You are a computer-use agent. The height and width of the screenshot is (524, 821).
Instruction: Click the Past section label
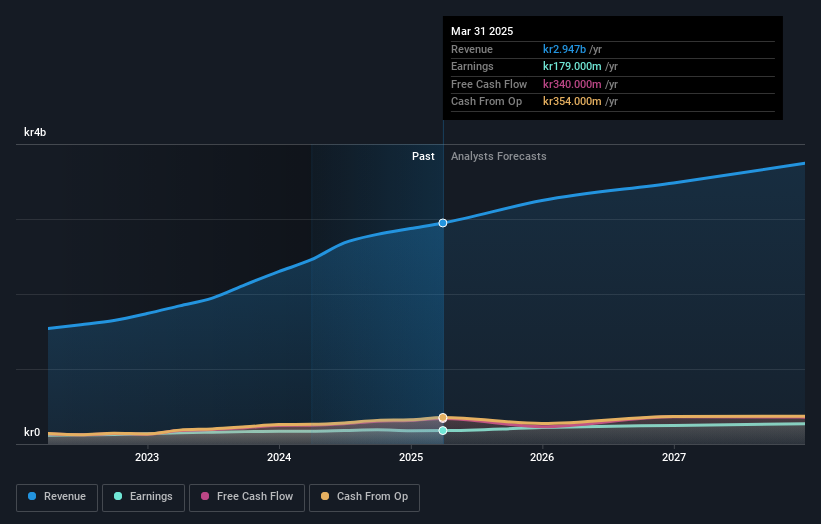[x=423, y=157]
